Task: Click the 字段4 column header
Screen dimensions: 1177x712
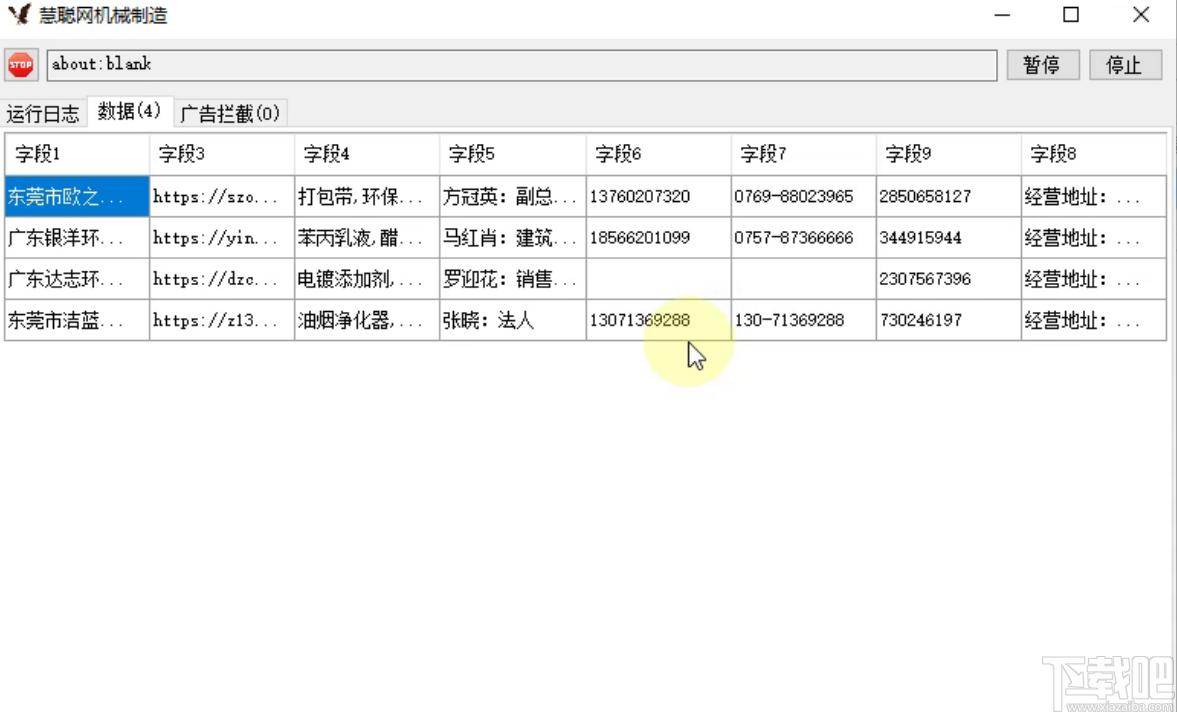Action: (367, 155)
